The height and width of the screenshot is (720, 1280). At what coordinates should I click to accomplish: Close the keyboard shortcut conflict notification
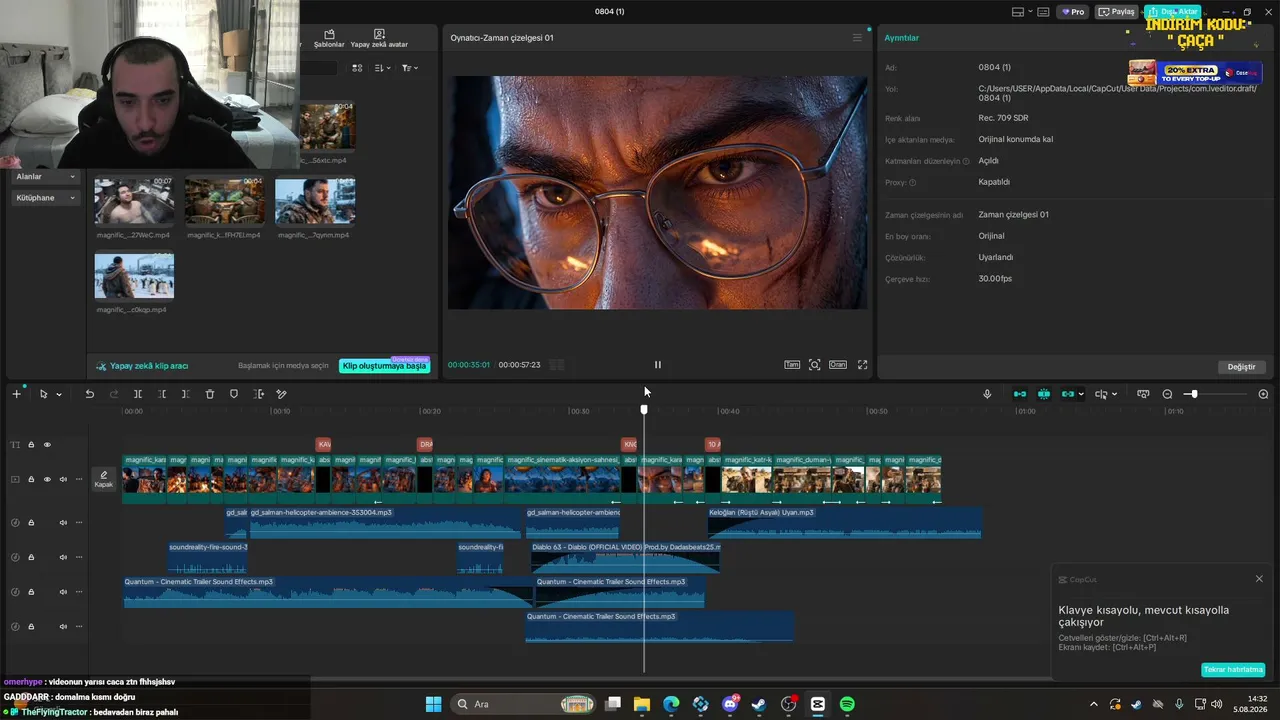1259,579
